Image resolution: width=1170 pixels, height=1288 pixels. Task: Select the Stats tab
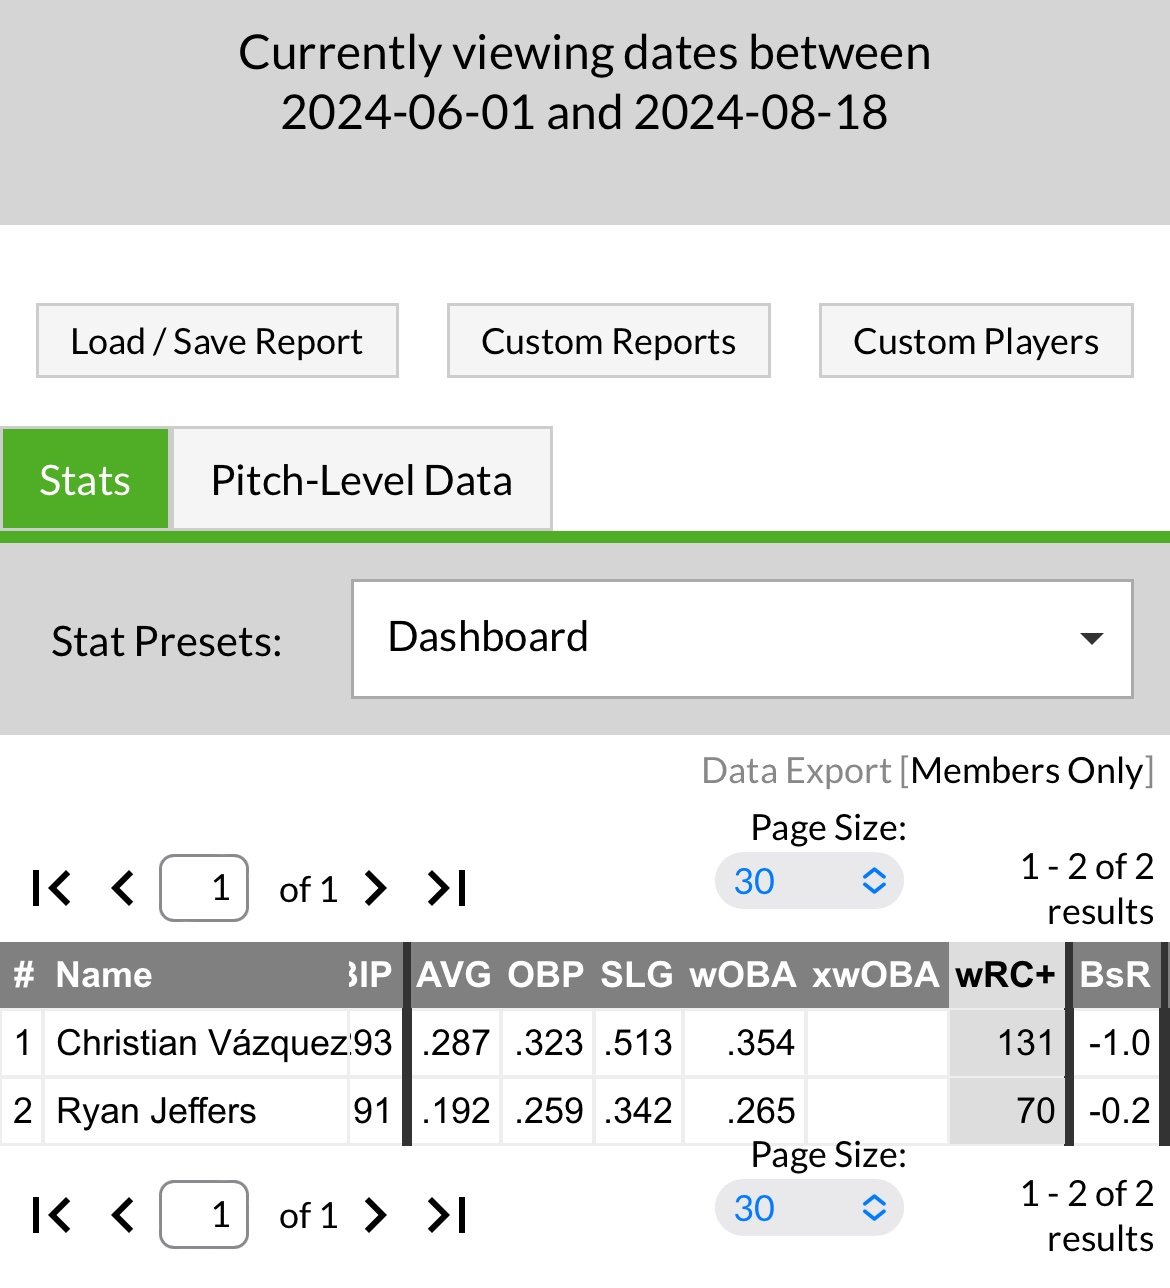(85, 480)
